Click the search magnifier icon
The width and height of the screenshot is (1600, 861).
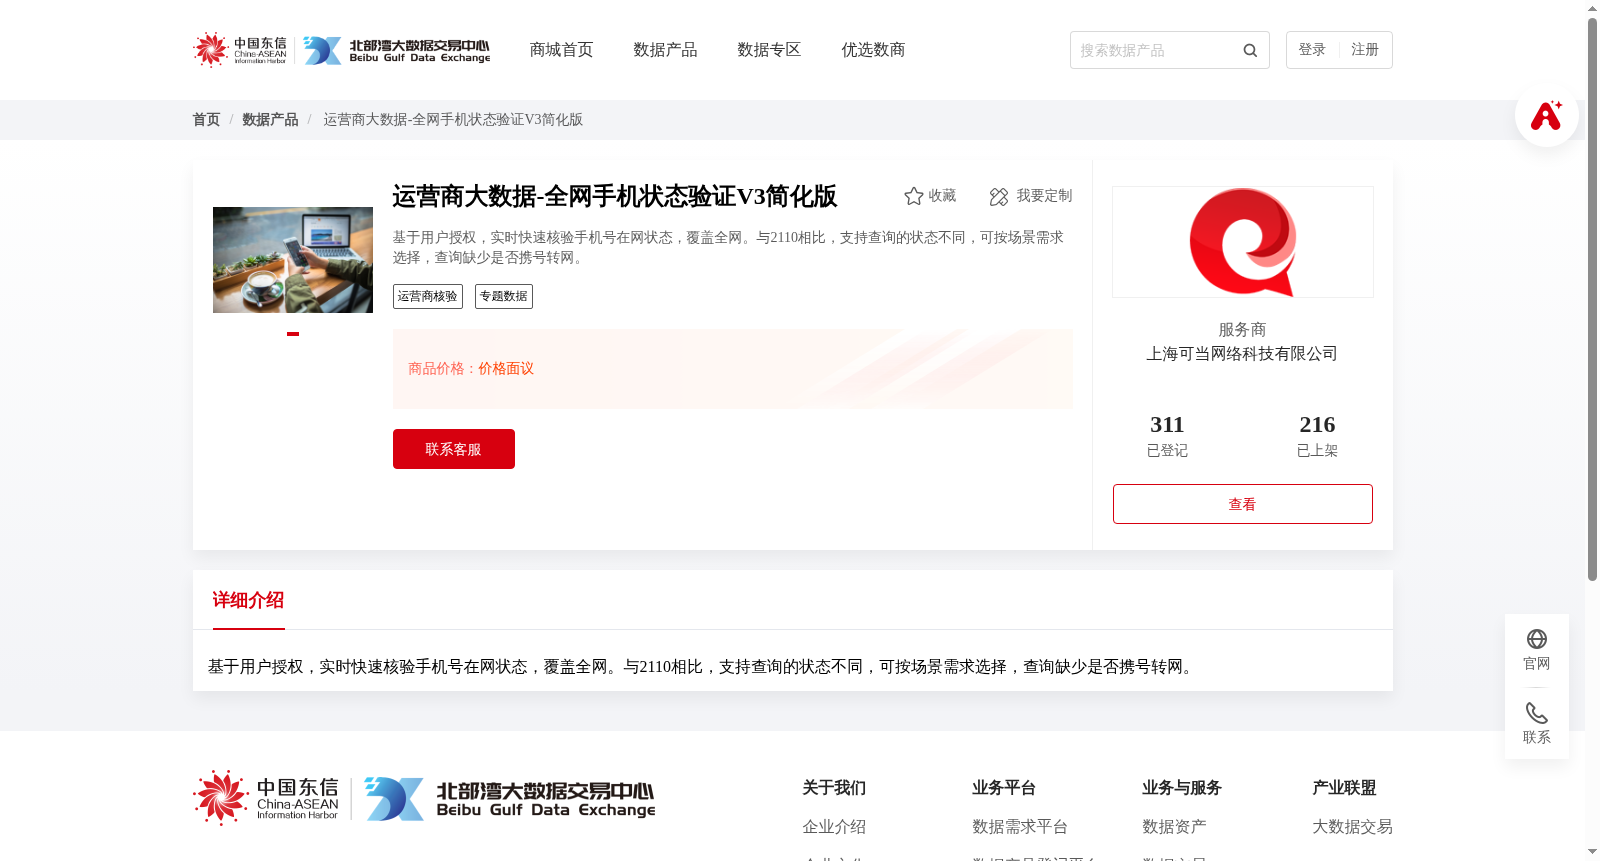click(1250, 50)
